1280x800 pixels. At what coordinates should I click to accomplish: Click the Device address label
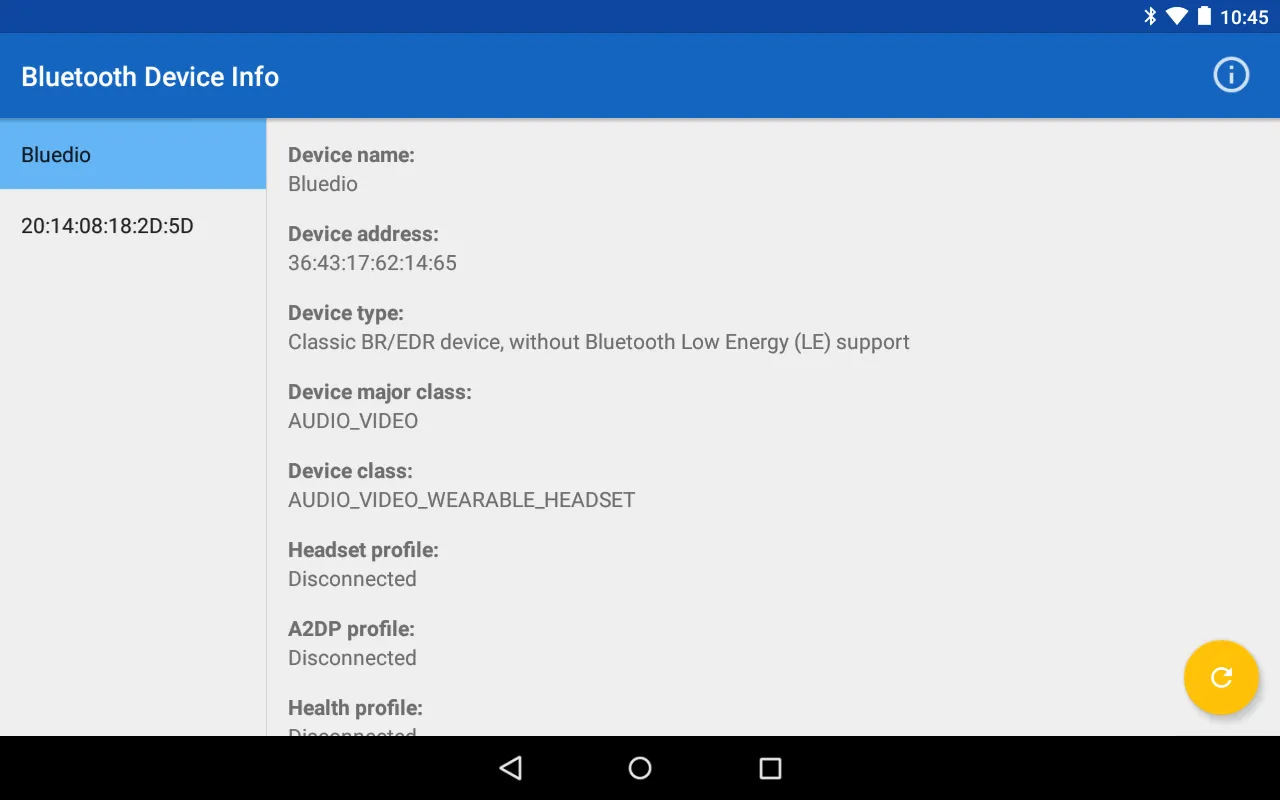[363, 234]
